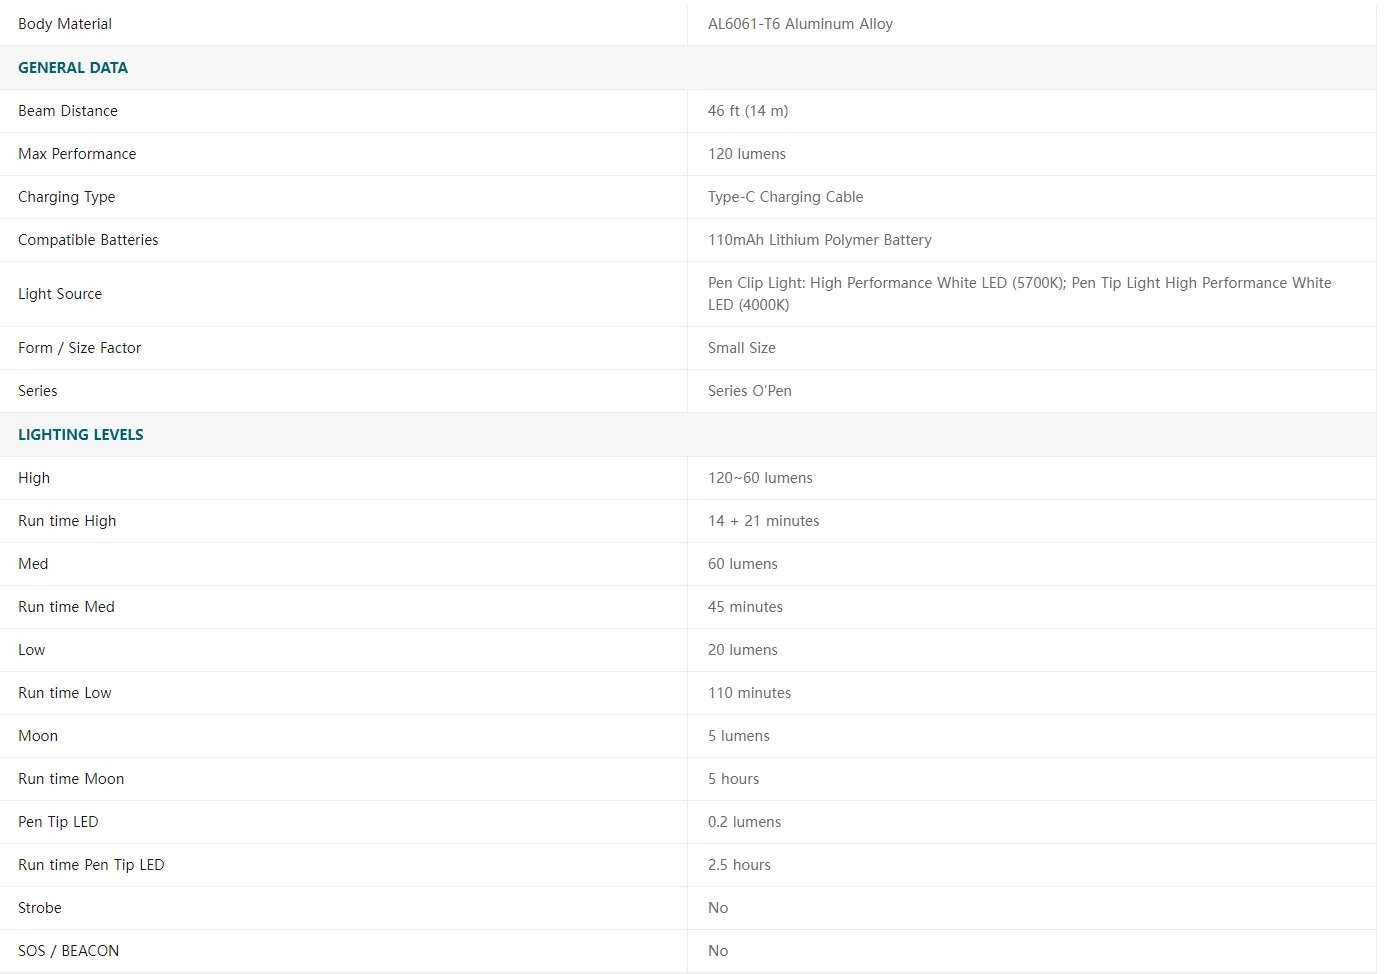Click the GENERAL DATA section header
Screen dimensions: 1391x974
(73, 68)
